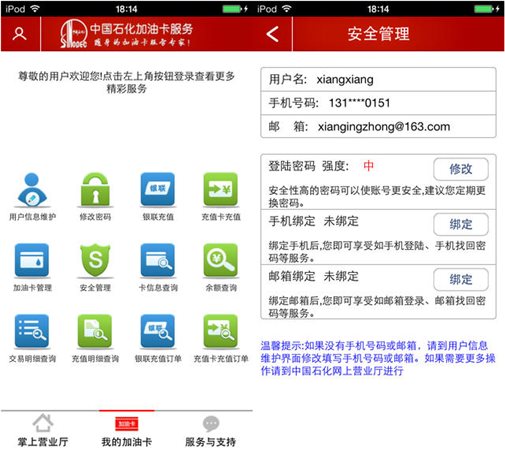Open 卡信息查询 icon
505x450 pixels.
[x=158, y=260]
